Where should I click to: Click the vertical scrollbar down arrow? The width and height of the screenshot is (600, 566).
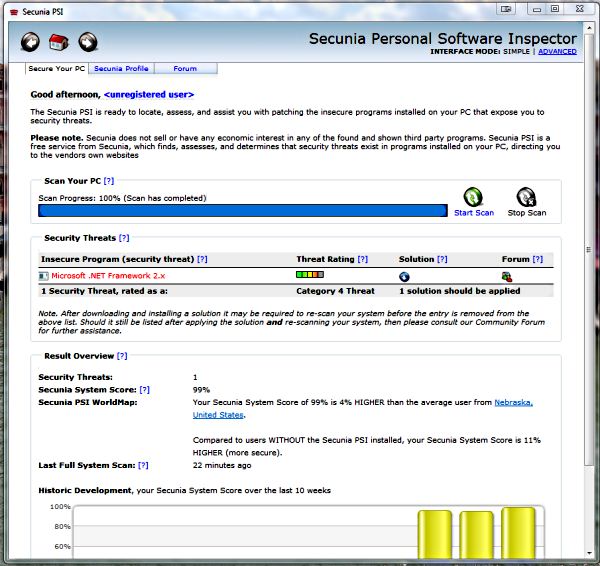pos(589,553)
